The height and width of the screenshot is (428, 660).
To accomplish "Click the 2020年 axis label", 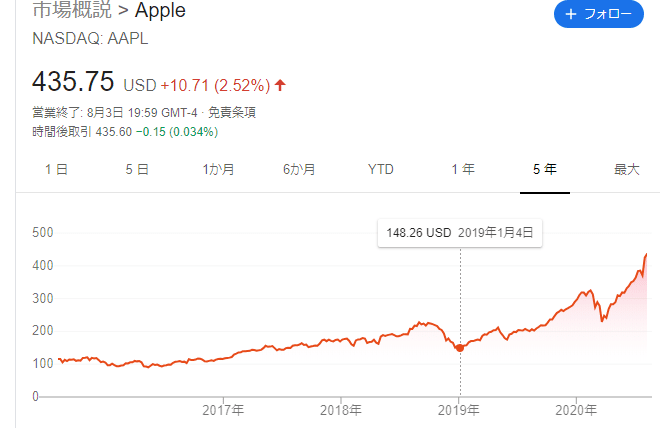I will click(577, 411).
